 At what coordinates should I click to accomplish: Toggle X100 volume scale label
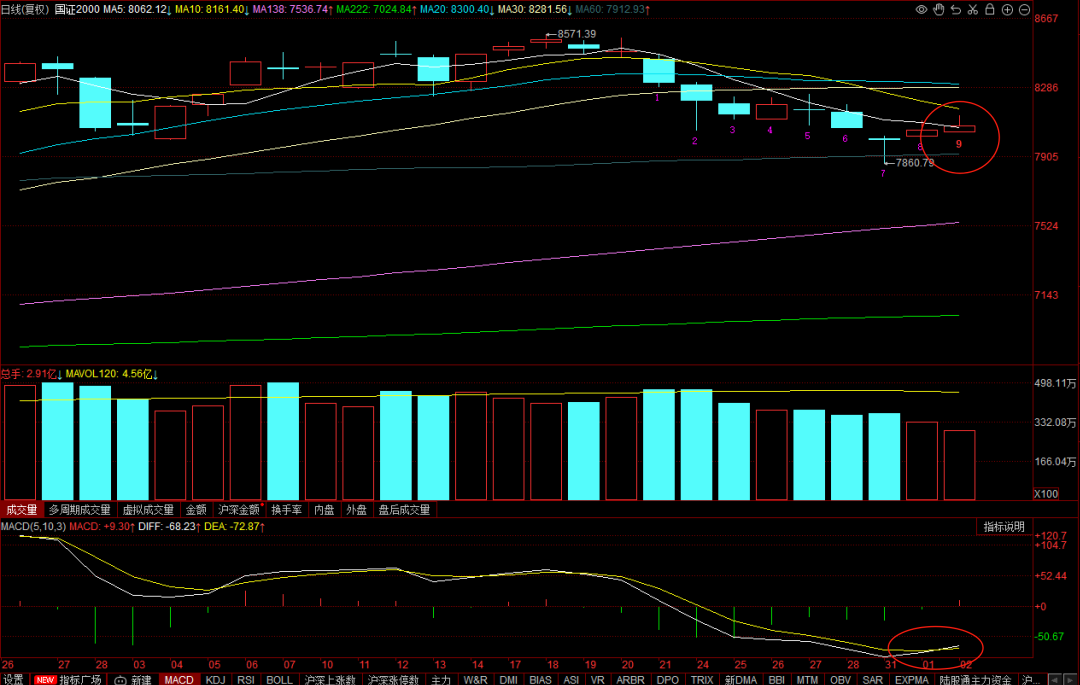1046,494
